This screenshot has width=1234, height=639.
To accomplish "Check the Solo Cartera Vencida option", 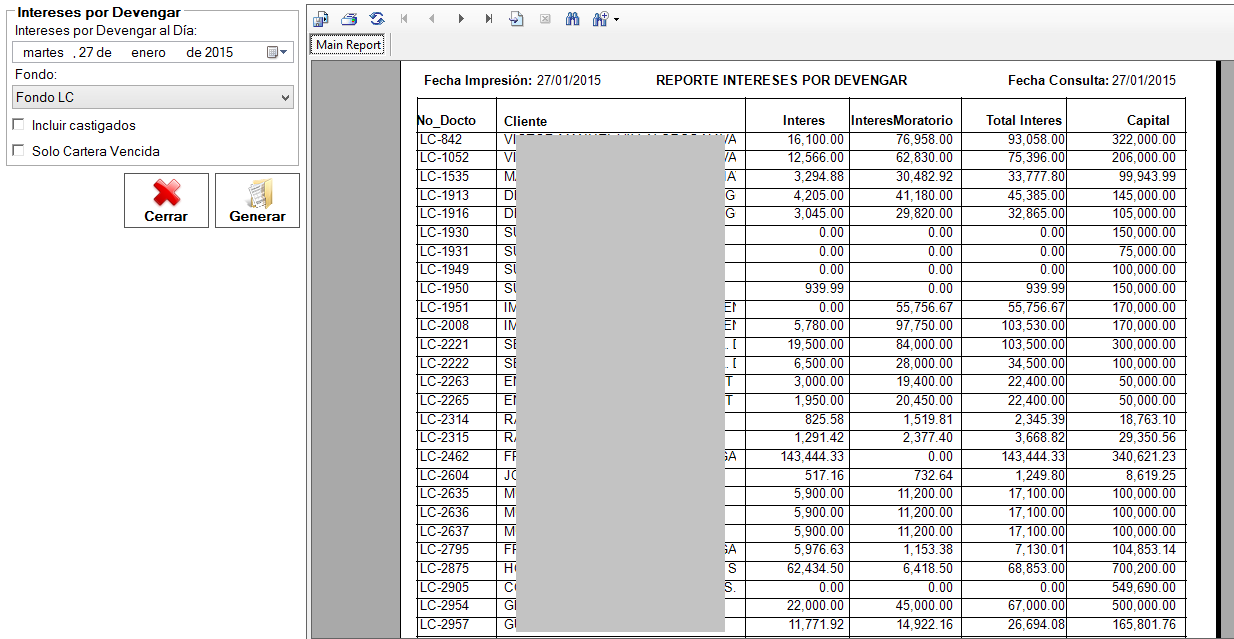I will (18, 151).
